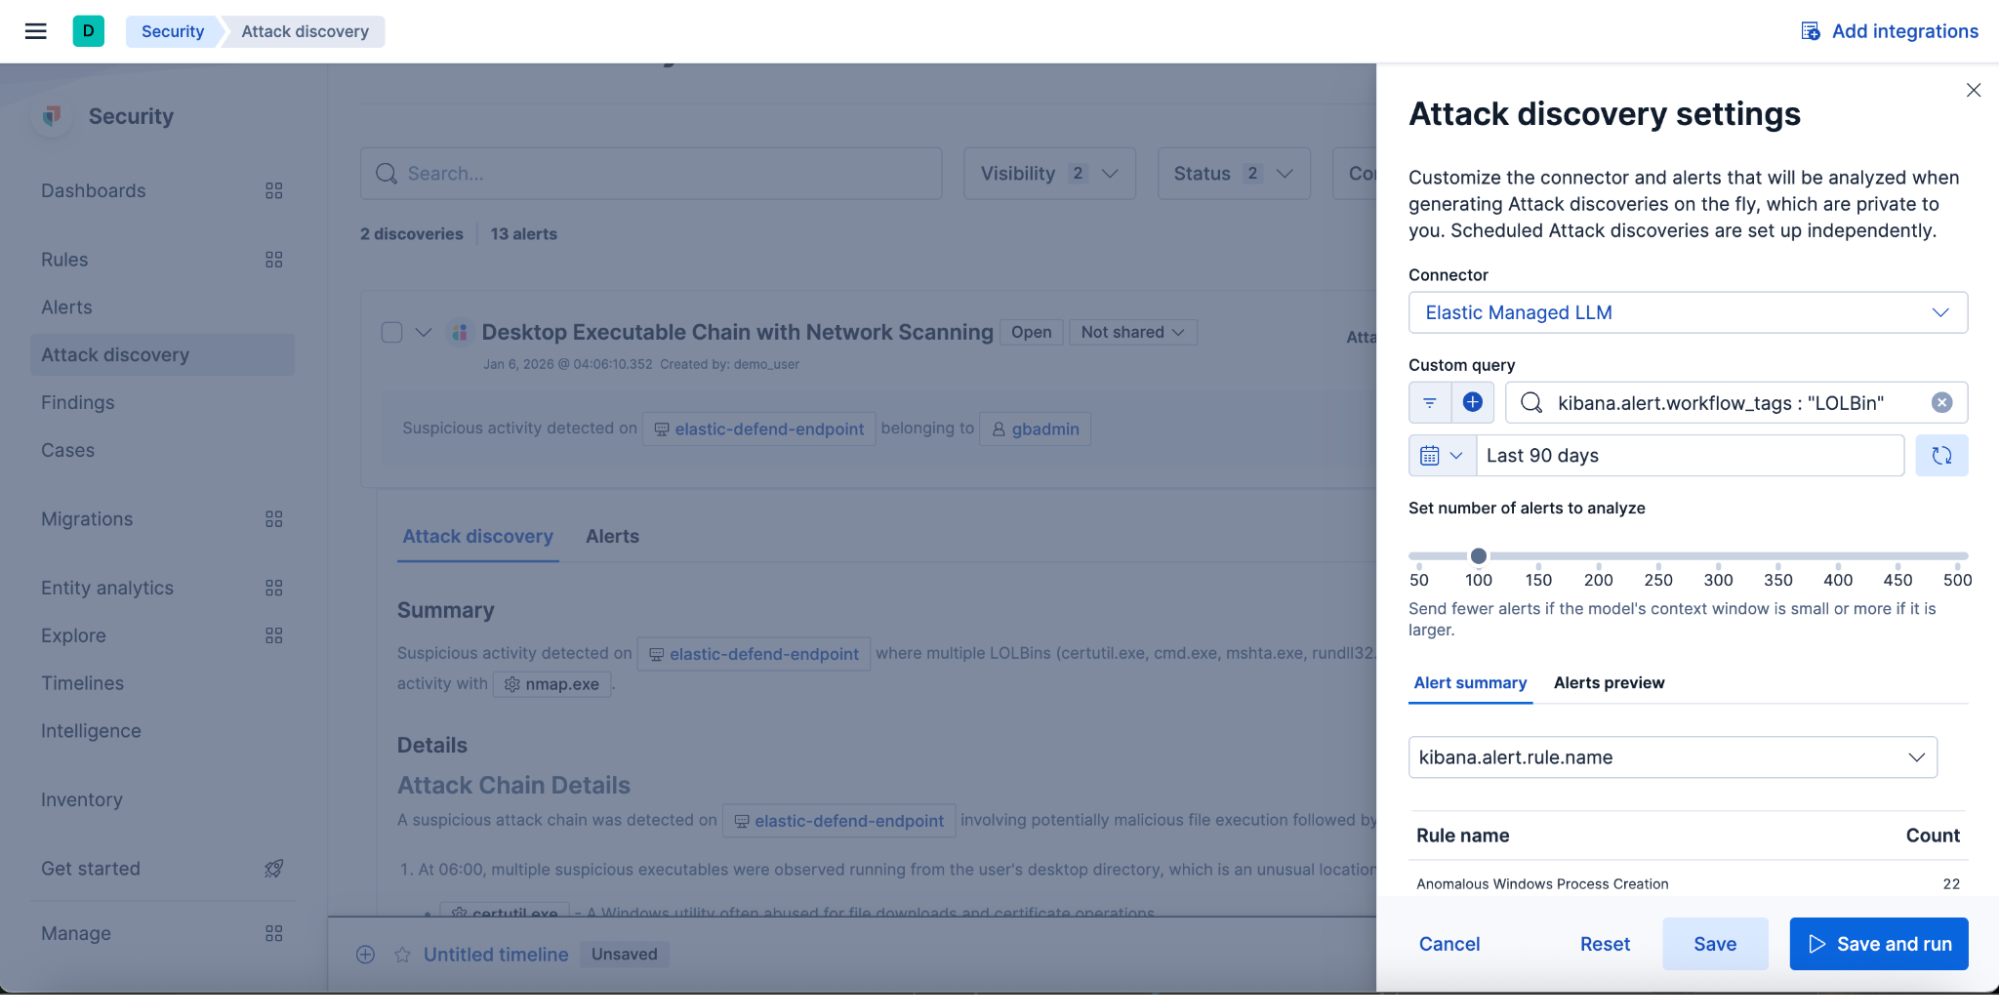Image resolution: width=1999 pixels, height=995 pixels.
Task: Click the Count column header
Action: click(1932, 835)
